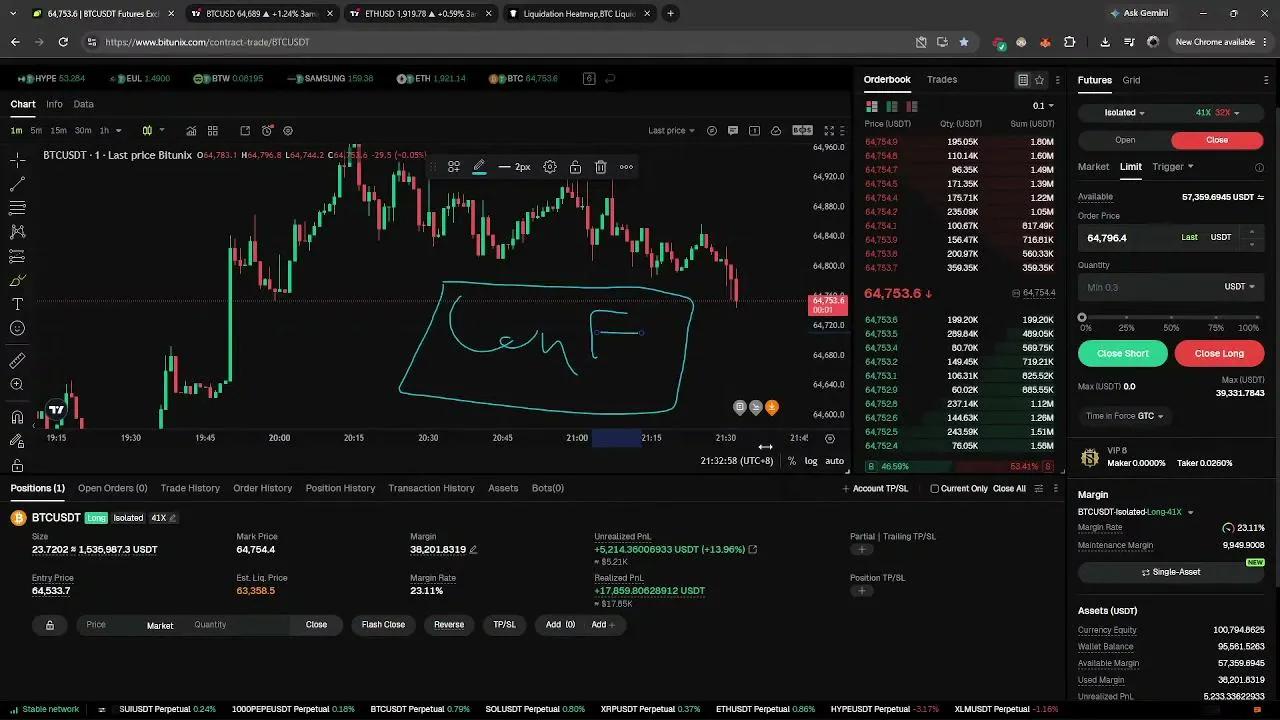Image resolution: width=1280 pixels, height=720 pixels.
Task: Toggle lock all drawings padlock
Action: click(x=17, y=465)
